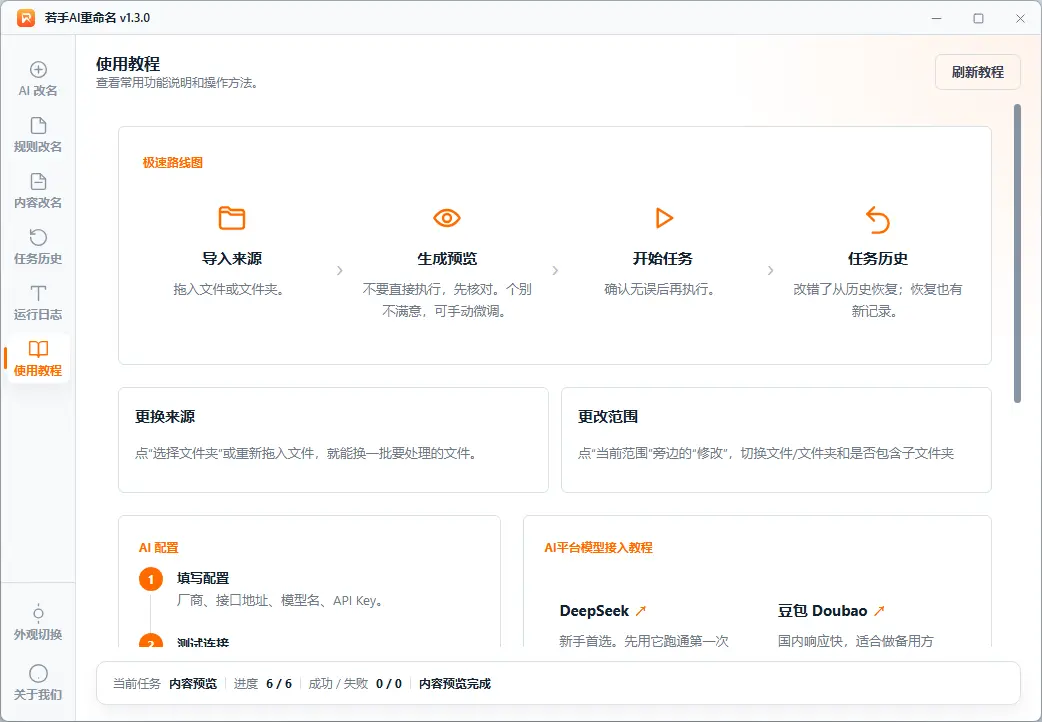Image resolution: width=1042 pixels, height=722 pixels.
Task: Click the 极速路线图 heading
Action: pyautogui.click(x=173, y=163)
